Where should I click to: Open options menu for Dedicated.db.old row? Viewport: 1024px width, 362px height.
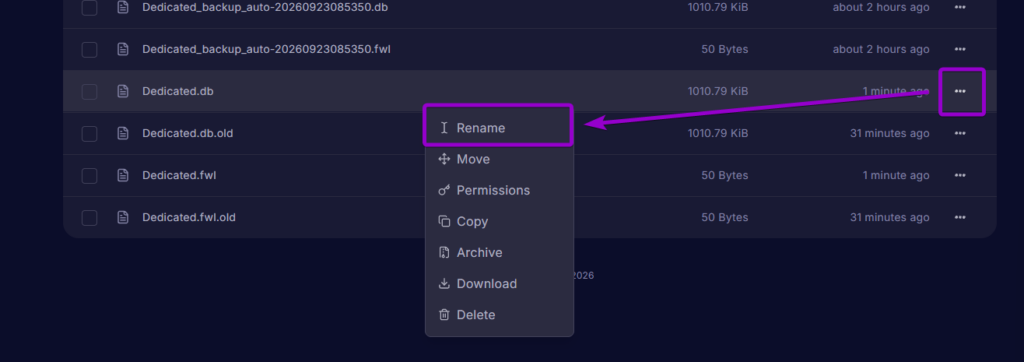point(959,133)
